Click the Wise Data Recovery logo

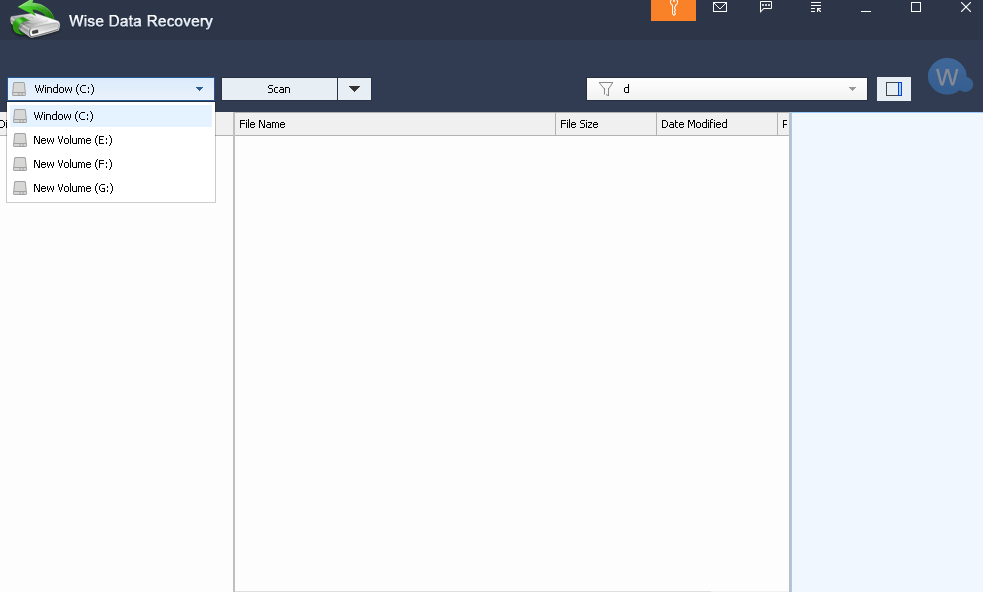click(34, 19)
